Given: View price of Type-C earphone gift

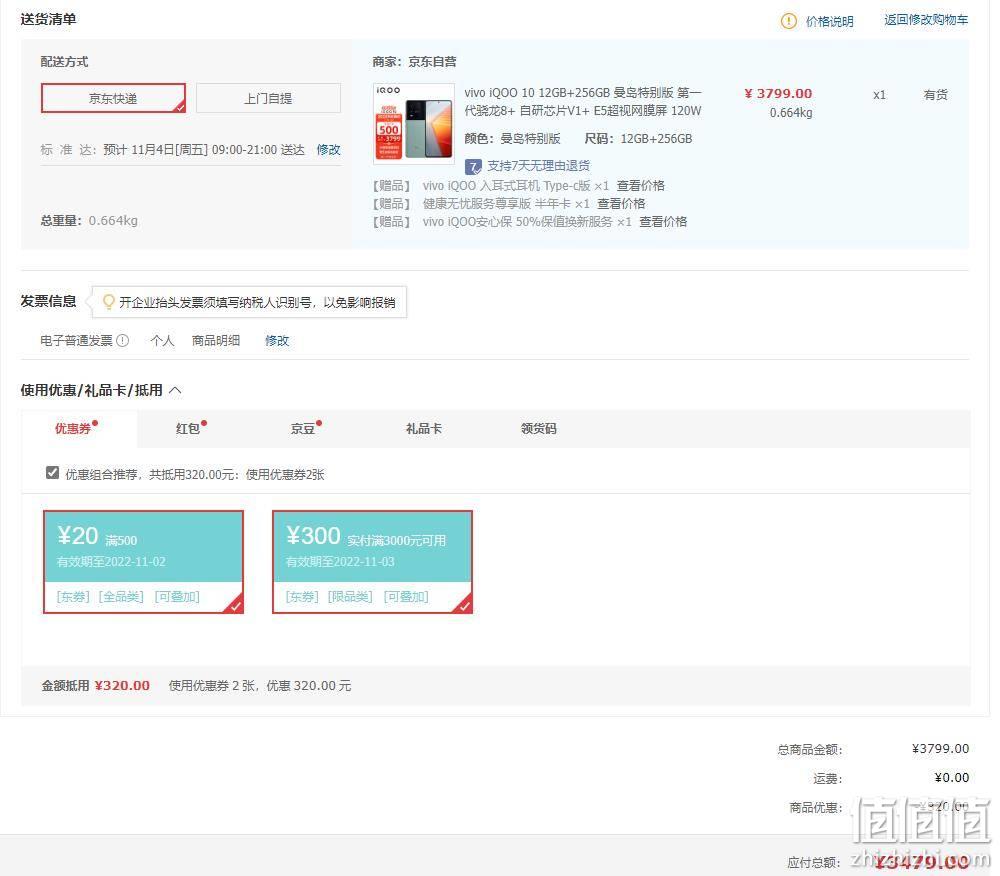Looking at the screenshot, I should 640,186.
